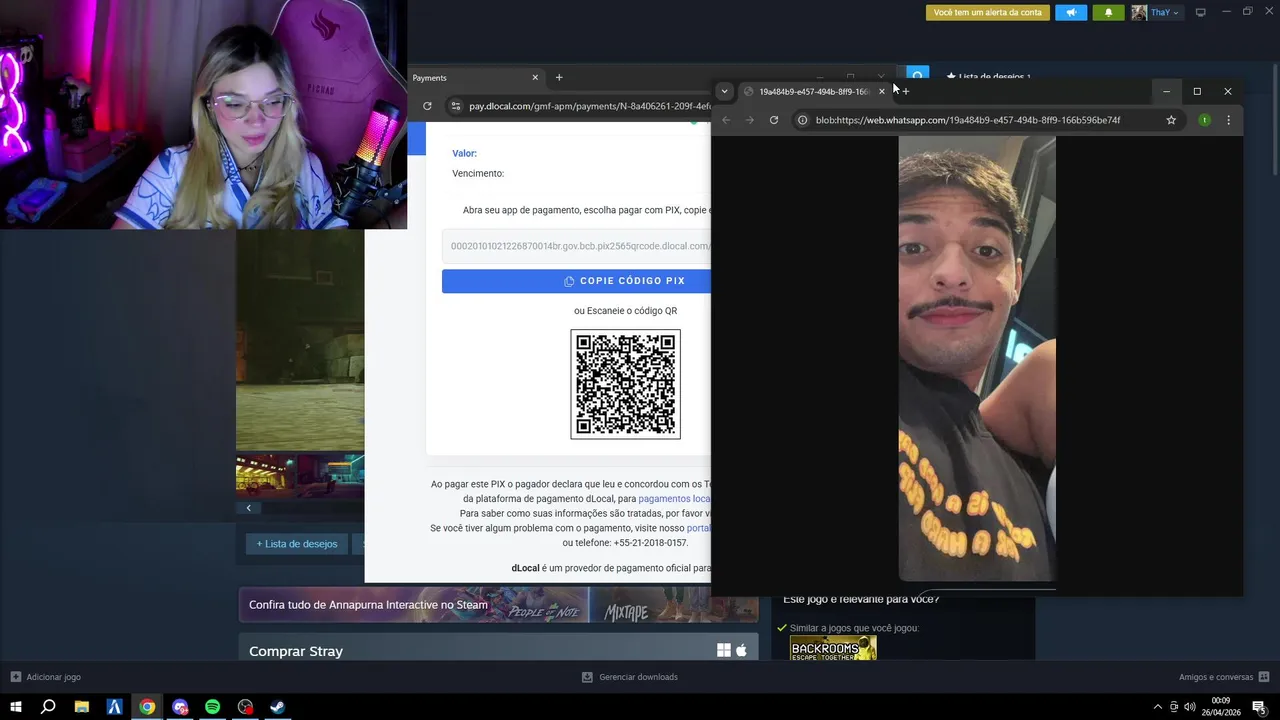The height and width of the screenshot is (720, 1280).
Task: Click the Stray neon-street screenshot thumbnail
Action: click(x=331, y=476)
